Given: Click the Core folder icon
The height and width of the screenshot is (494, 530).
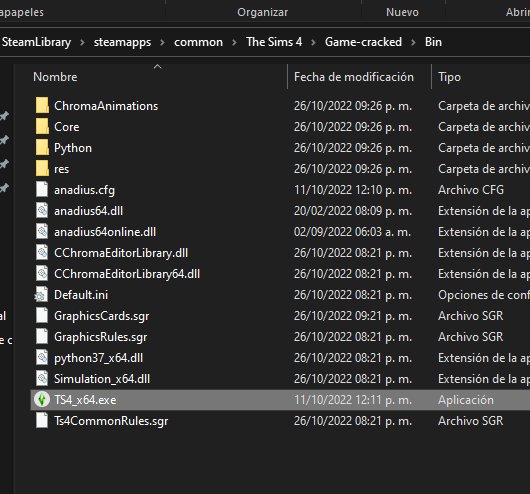Looking at the screenshot, I should 42,126.
